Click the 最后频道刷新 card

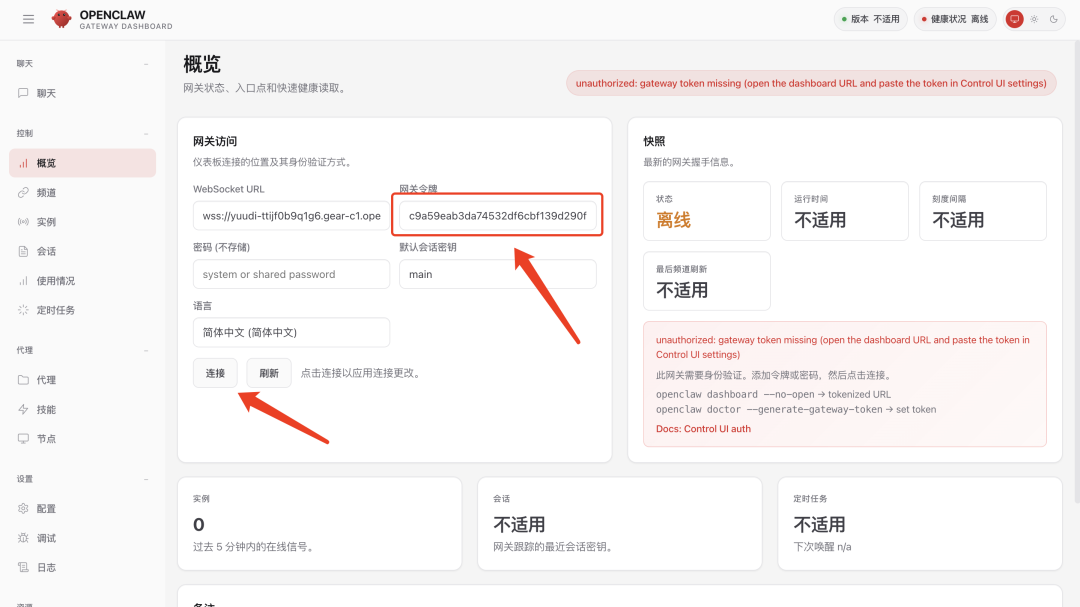[707, 281]
